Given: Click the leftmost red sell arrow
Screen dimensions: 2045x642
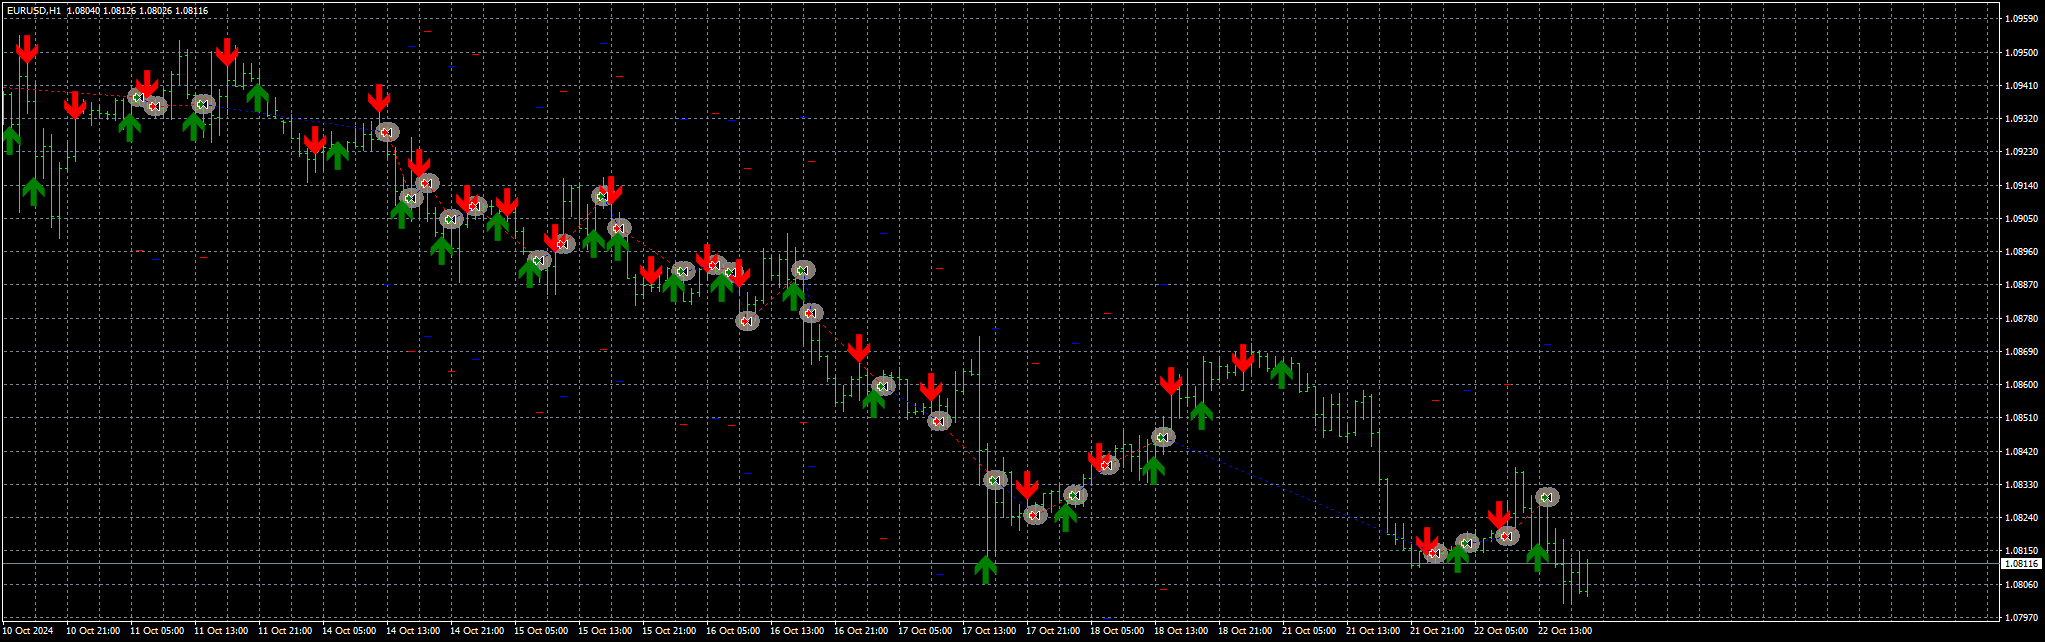Looking at the screenshot, I should pos(27,48).
